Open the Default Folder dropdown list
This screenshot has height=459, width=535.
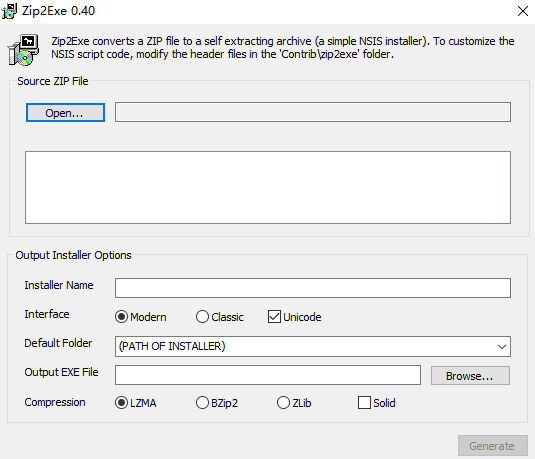313,346
